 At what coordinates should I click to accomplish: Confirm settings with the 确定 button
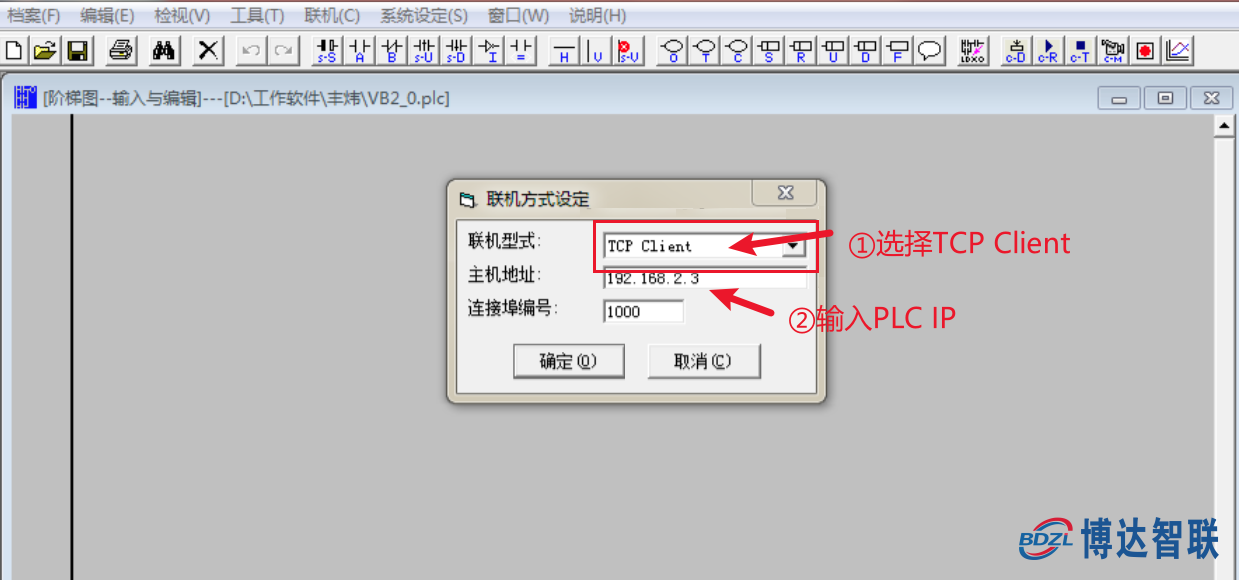coord(568,360)
